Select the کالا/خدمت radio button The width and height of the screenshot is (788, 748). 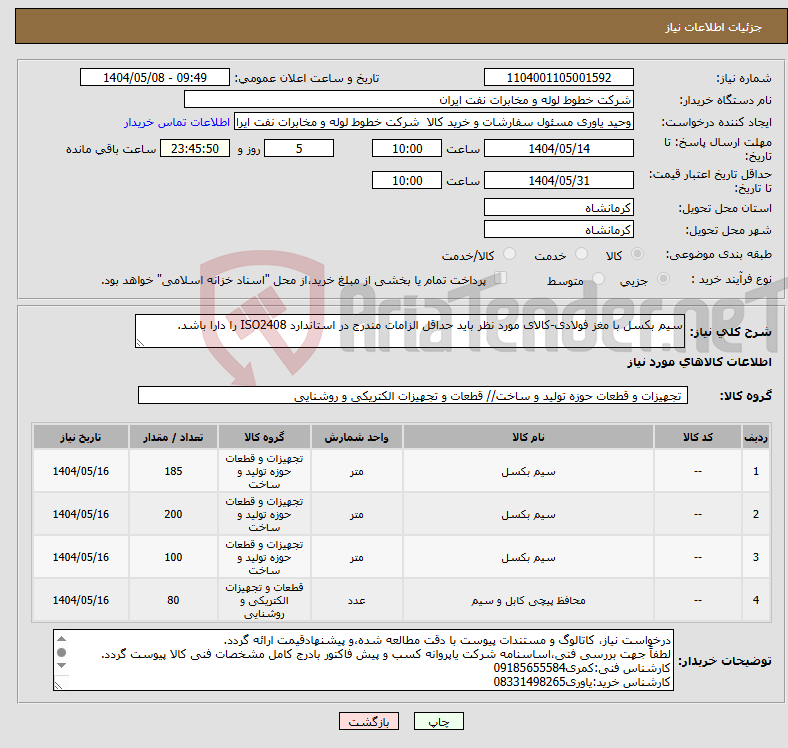(x=510, y=254)
